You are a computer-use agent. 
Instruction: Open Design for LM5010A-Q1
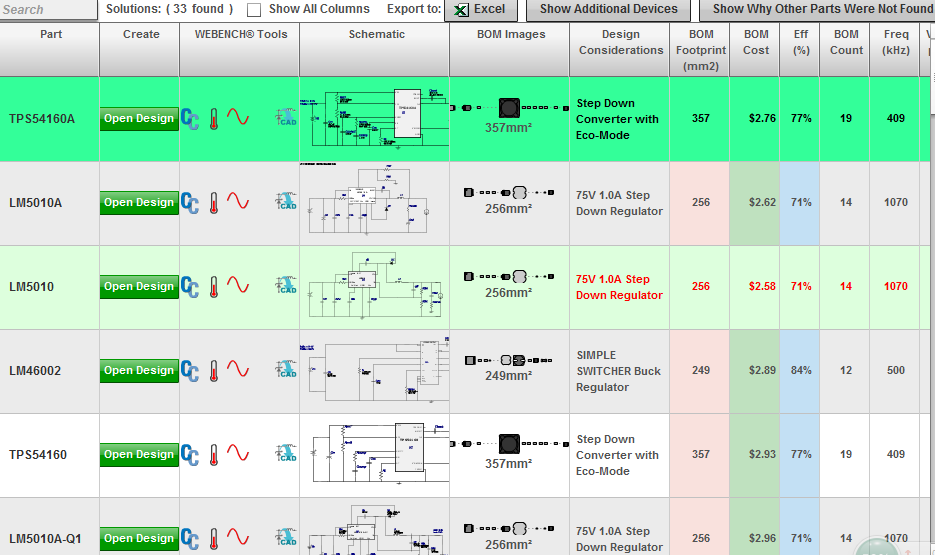point(139,539)
